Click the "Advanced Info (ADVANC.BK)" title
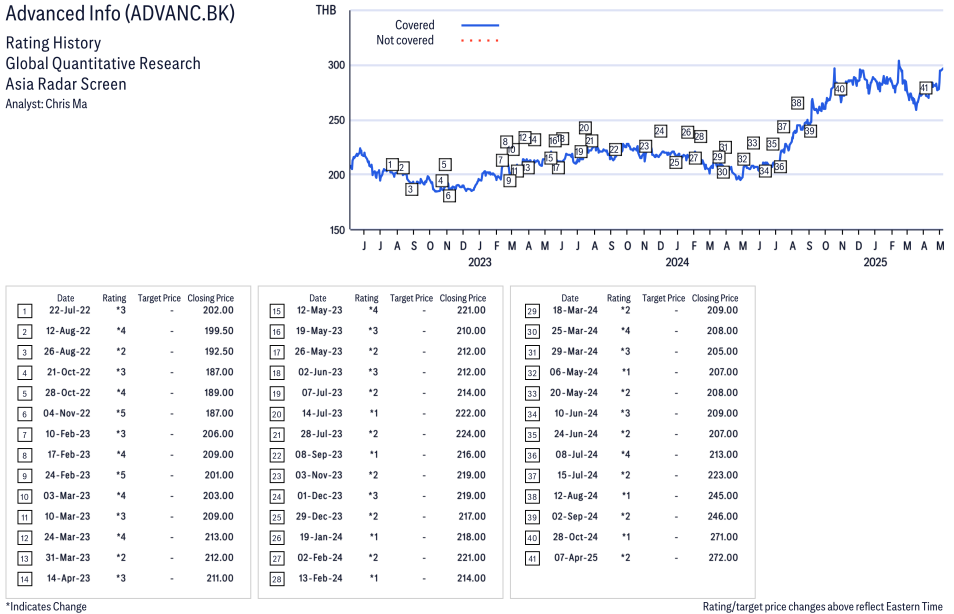The height and width of the screenshot is (614, 954). [x=120, y=13]
